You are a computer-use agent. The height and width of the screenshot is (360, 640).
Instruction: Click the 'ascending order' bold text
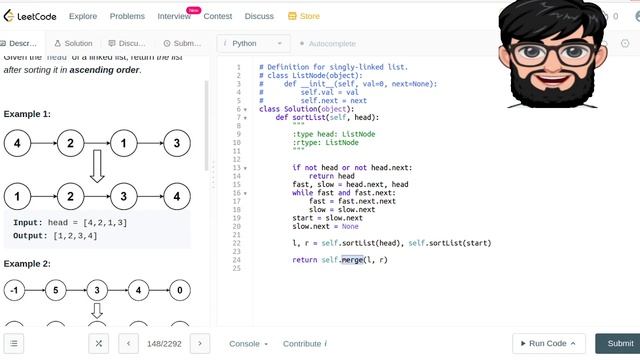[104, 70]
